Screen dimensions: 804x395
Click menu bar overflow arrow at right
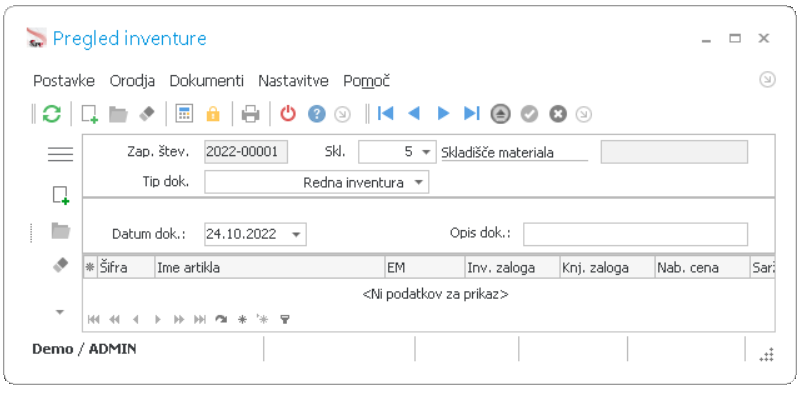click(767, 80)
